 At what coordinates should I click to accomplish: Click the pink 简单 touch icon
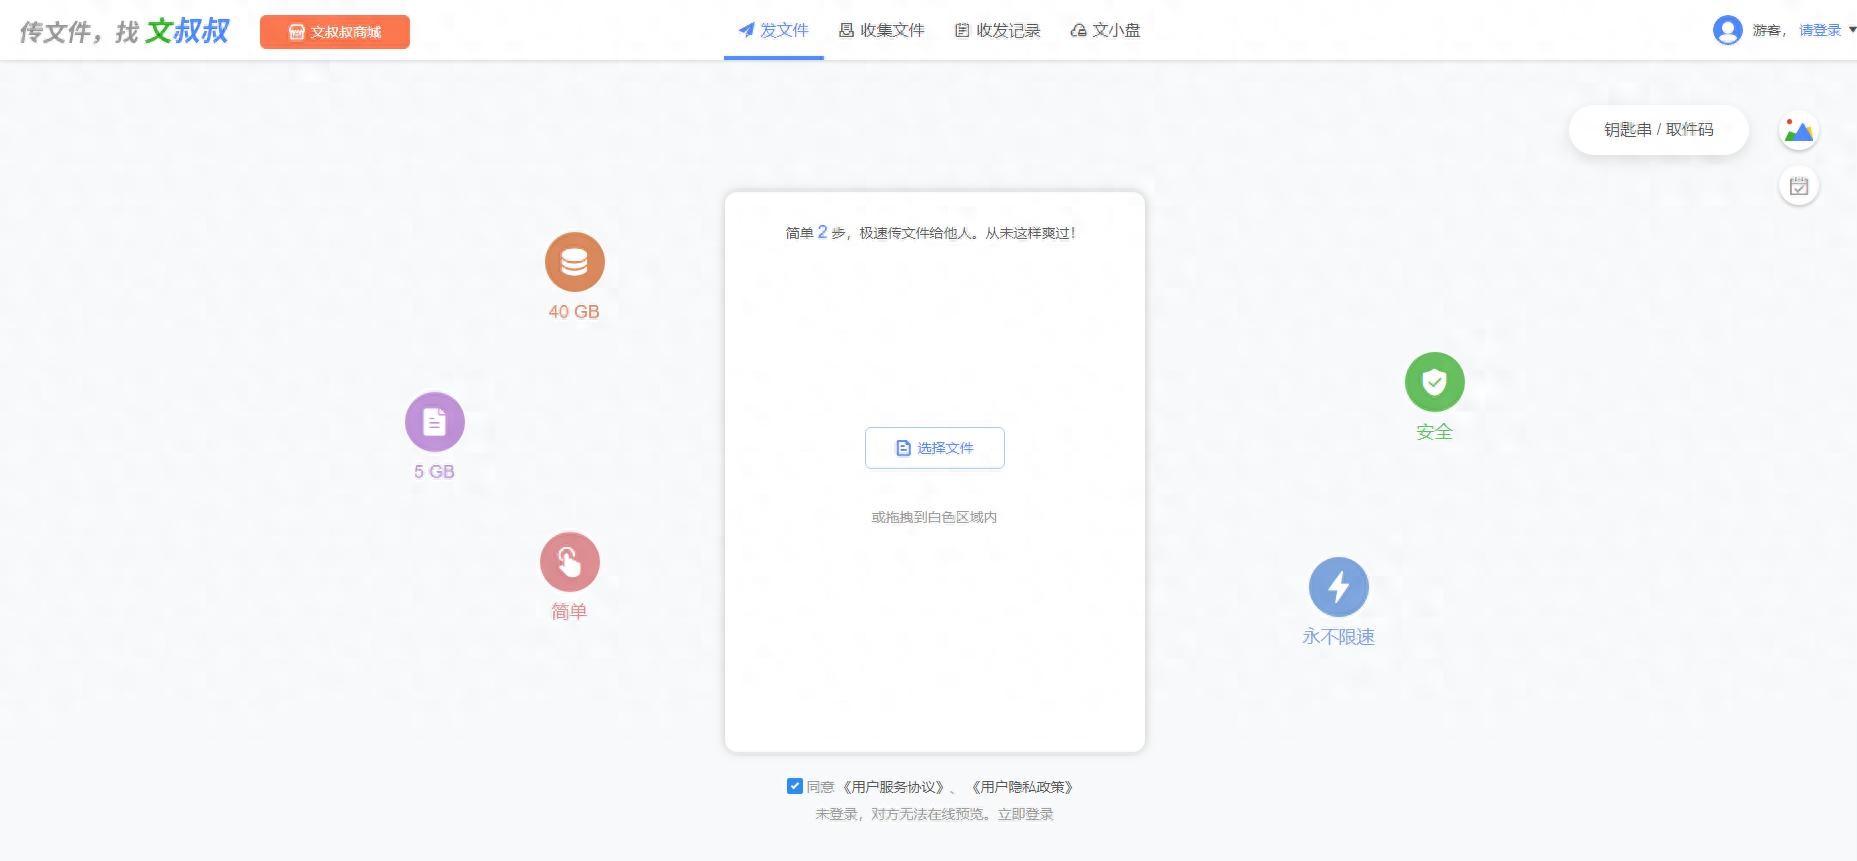[x=569, y=562]
